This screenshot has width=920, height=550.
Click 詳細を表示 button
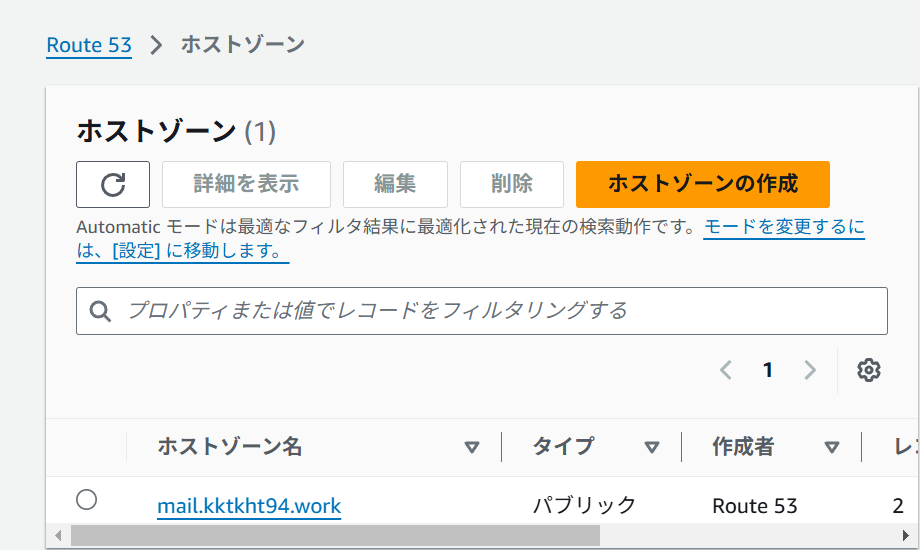[246, 184]
